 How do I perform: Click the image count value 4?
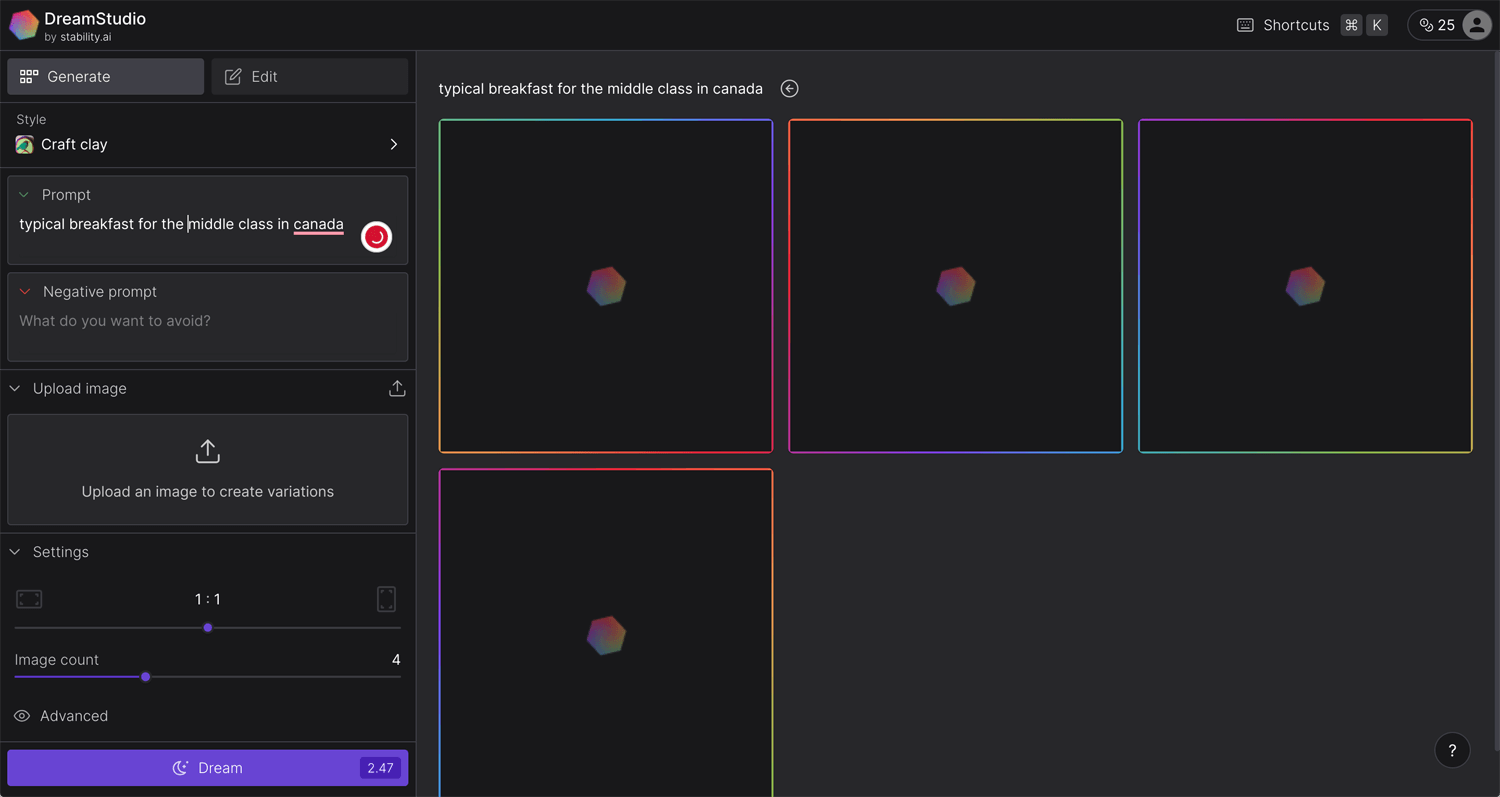tap(396, 660)
